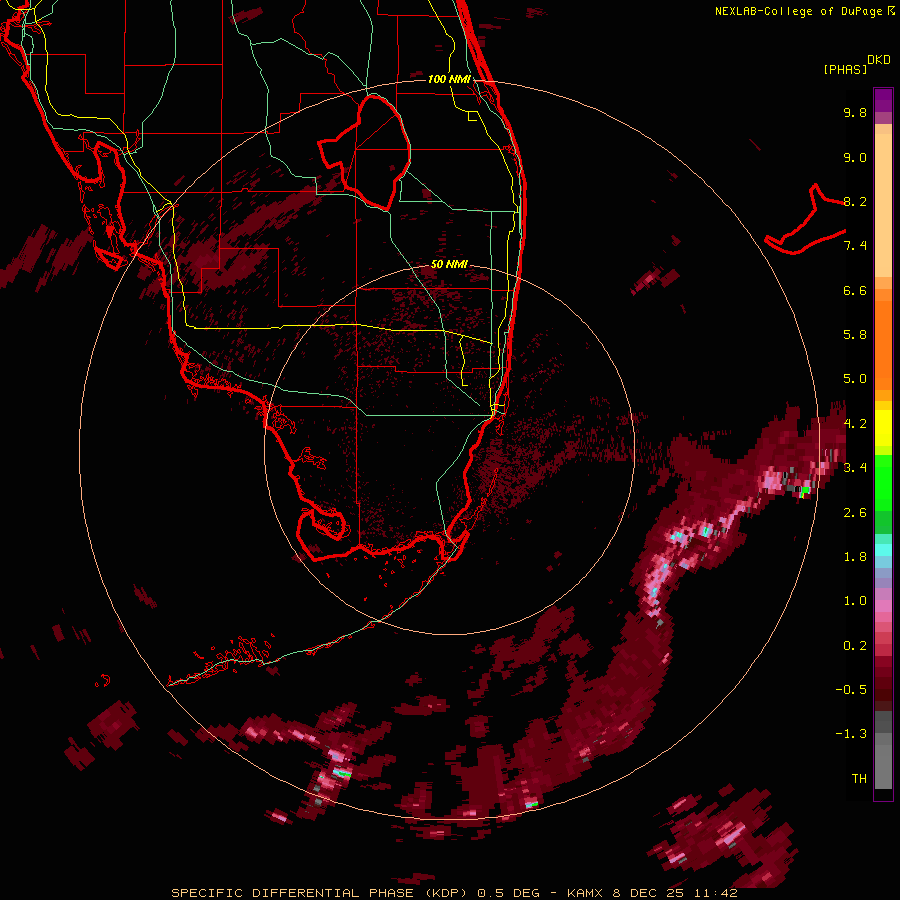Select the 7.4 scale label
The height and width of the screenshot is (900, 900).
point(855,246)
